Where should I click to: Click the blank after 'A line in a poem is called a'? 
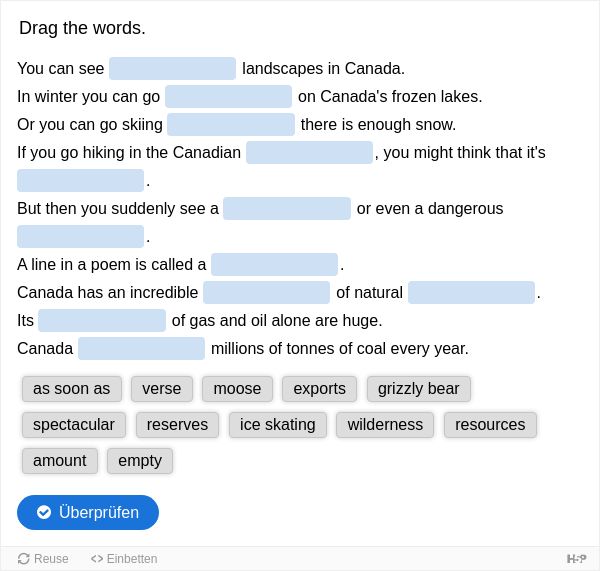point(274,264)
